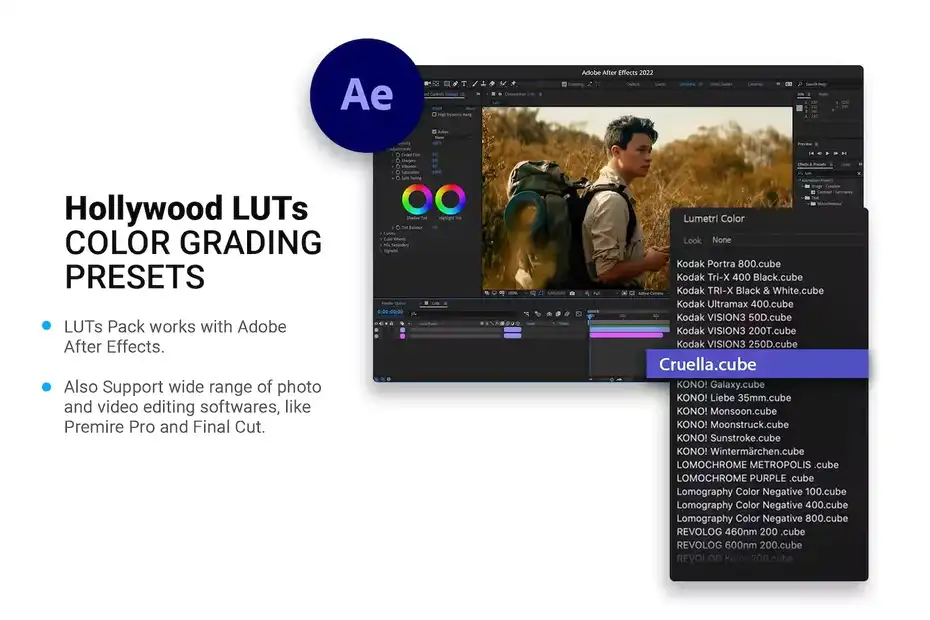
Task: Select the Type tool in toolbar
Action: click(x=464, y=84)
